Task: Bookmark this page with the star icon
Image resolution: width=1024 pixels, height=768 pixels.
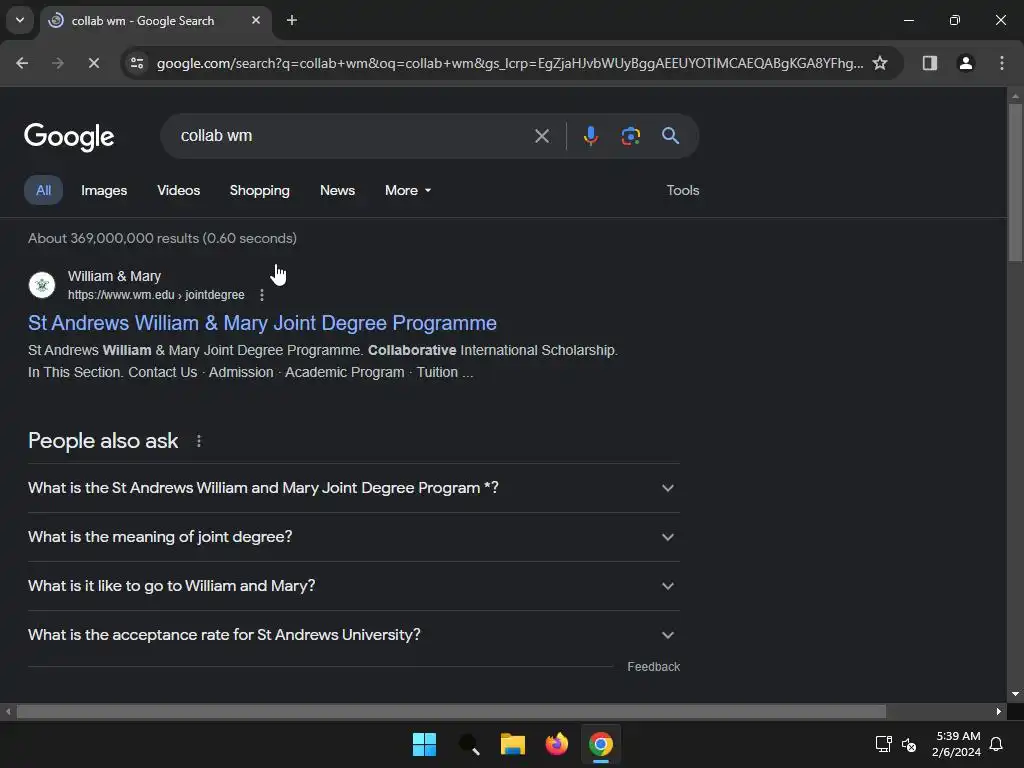Action: tap(880, 63)
